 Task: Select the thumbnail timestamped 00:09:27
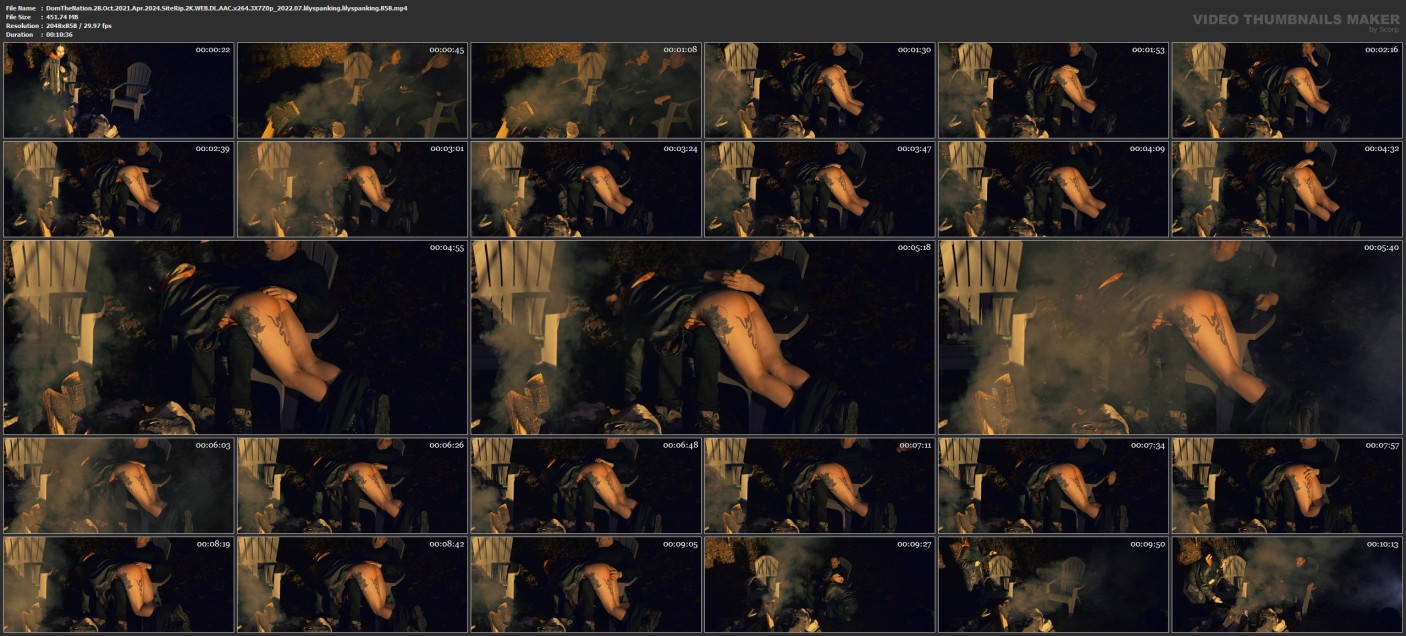tap(820, 584)
